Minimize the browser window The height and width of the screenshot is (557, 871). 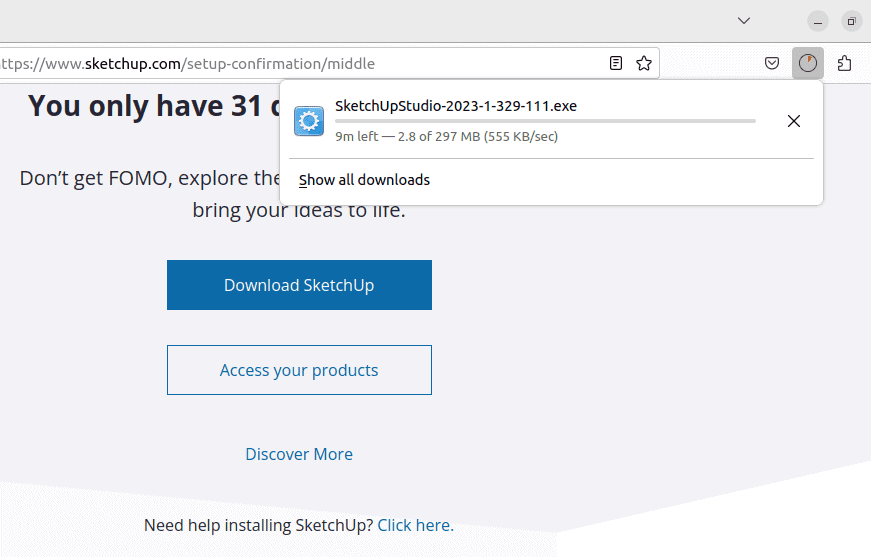818,22
